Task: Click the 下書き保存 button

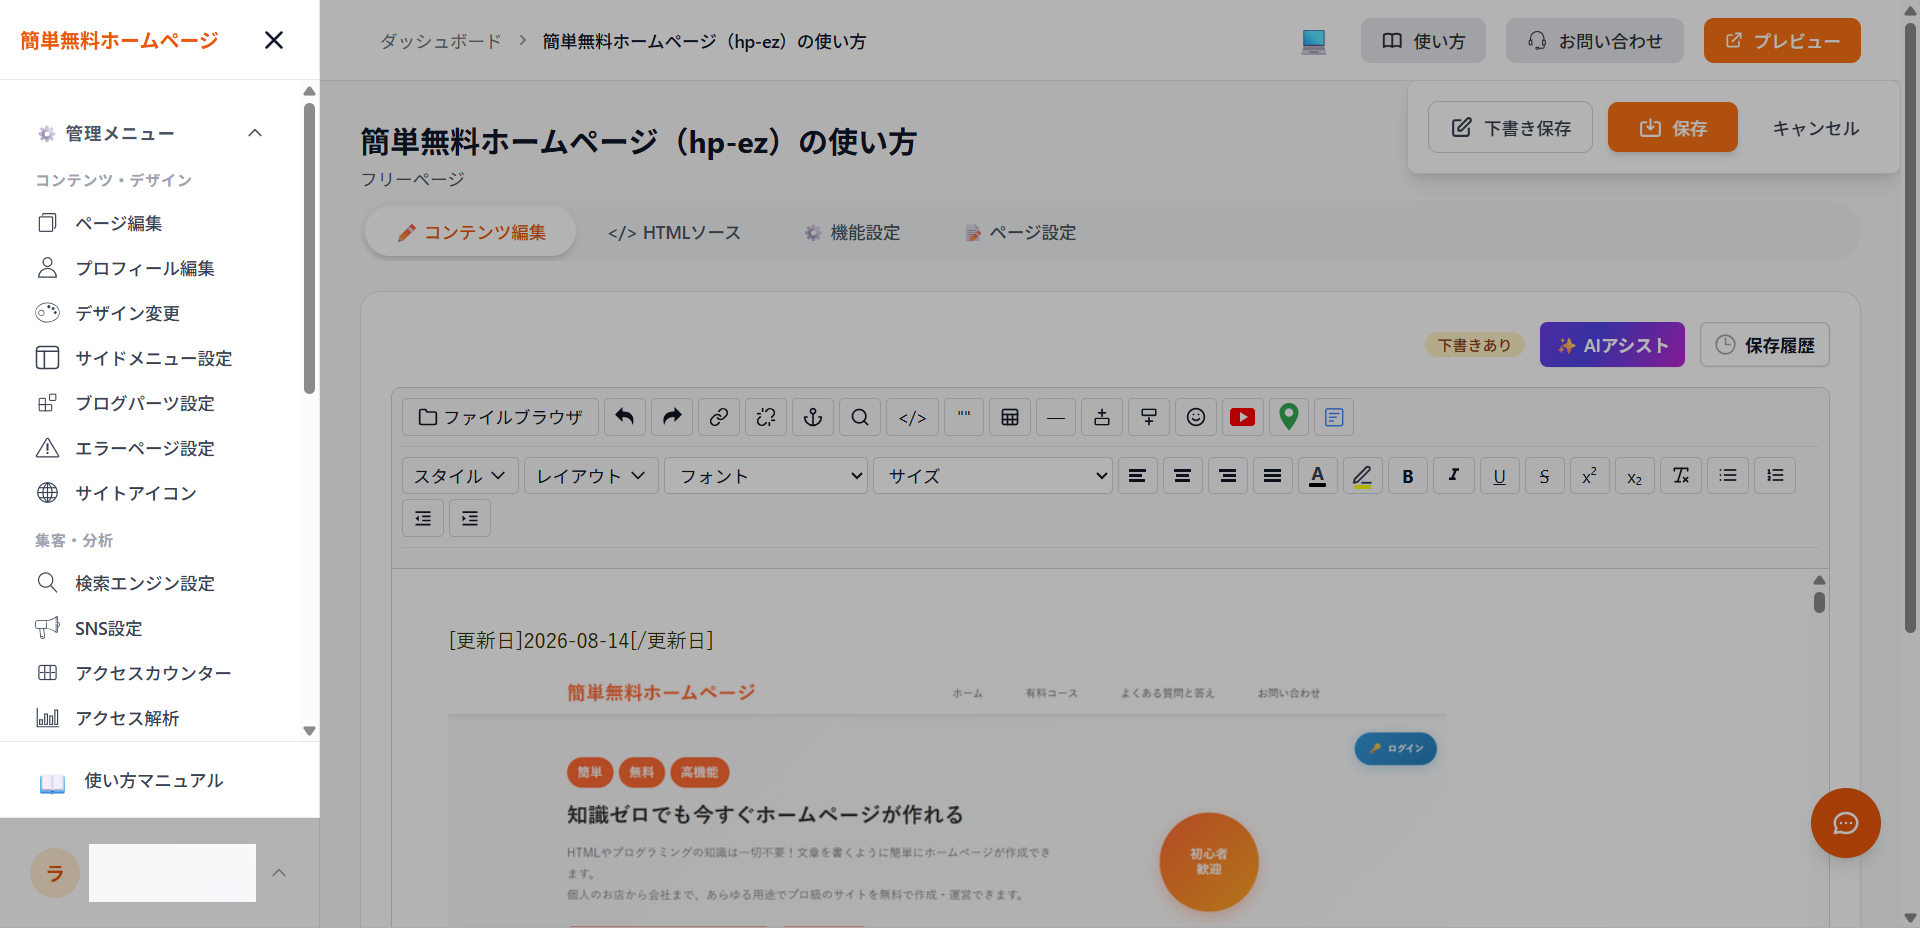Action: (x=1510, y=127)
